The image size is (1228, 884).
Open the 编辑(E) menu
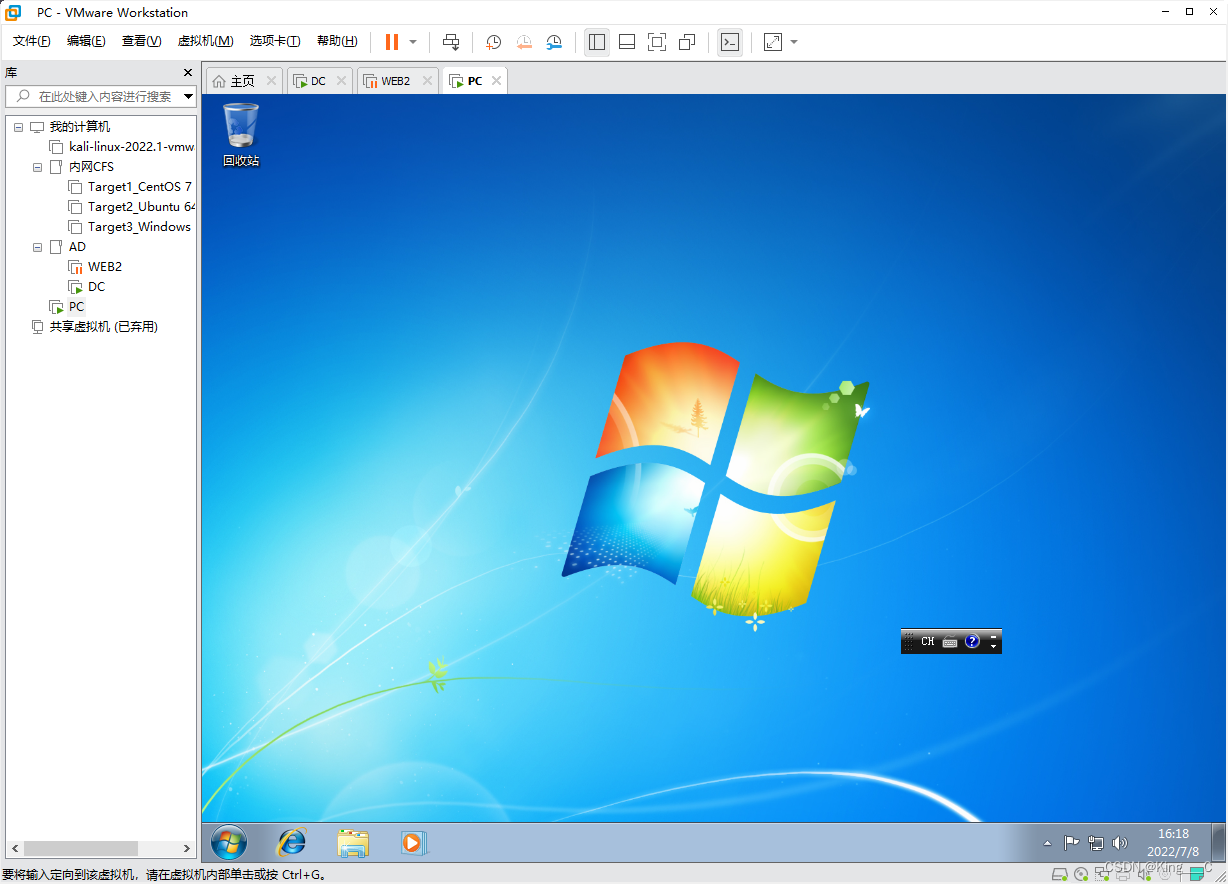pyautogui.click(x=86, y=41)
